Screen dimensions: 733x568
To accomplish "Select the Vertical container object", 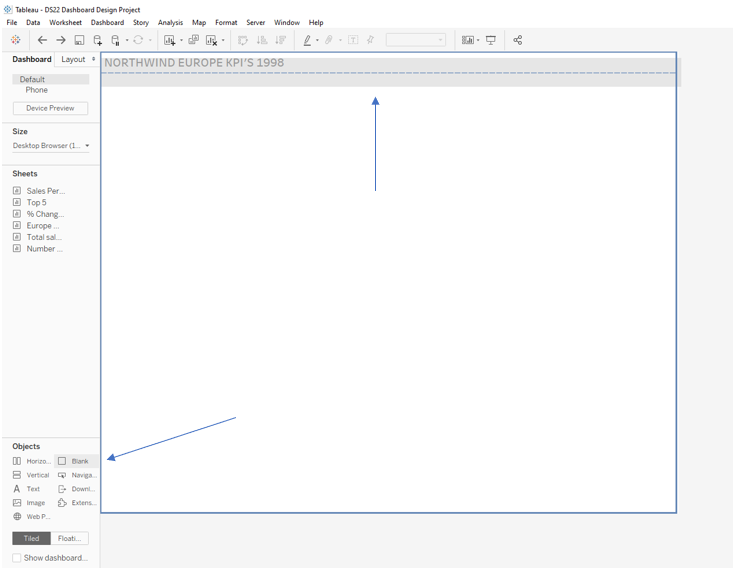I will click(31, 475).
